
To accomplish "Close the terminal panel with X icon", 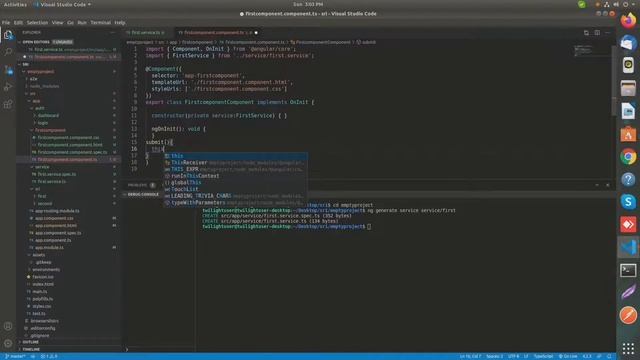I will tap(608, 185).
